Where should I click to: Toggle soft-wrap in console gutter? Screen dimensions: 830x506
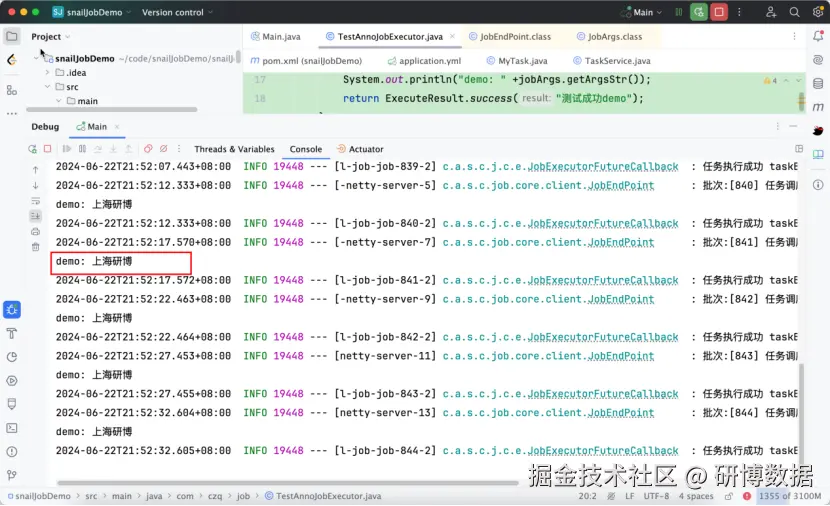35,201
